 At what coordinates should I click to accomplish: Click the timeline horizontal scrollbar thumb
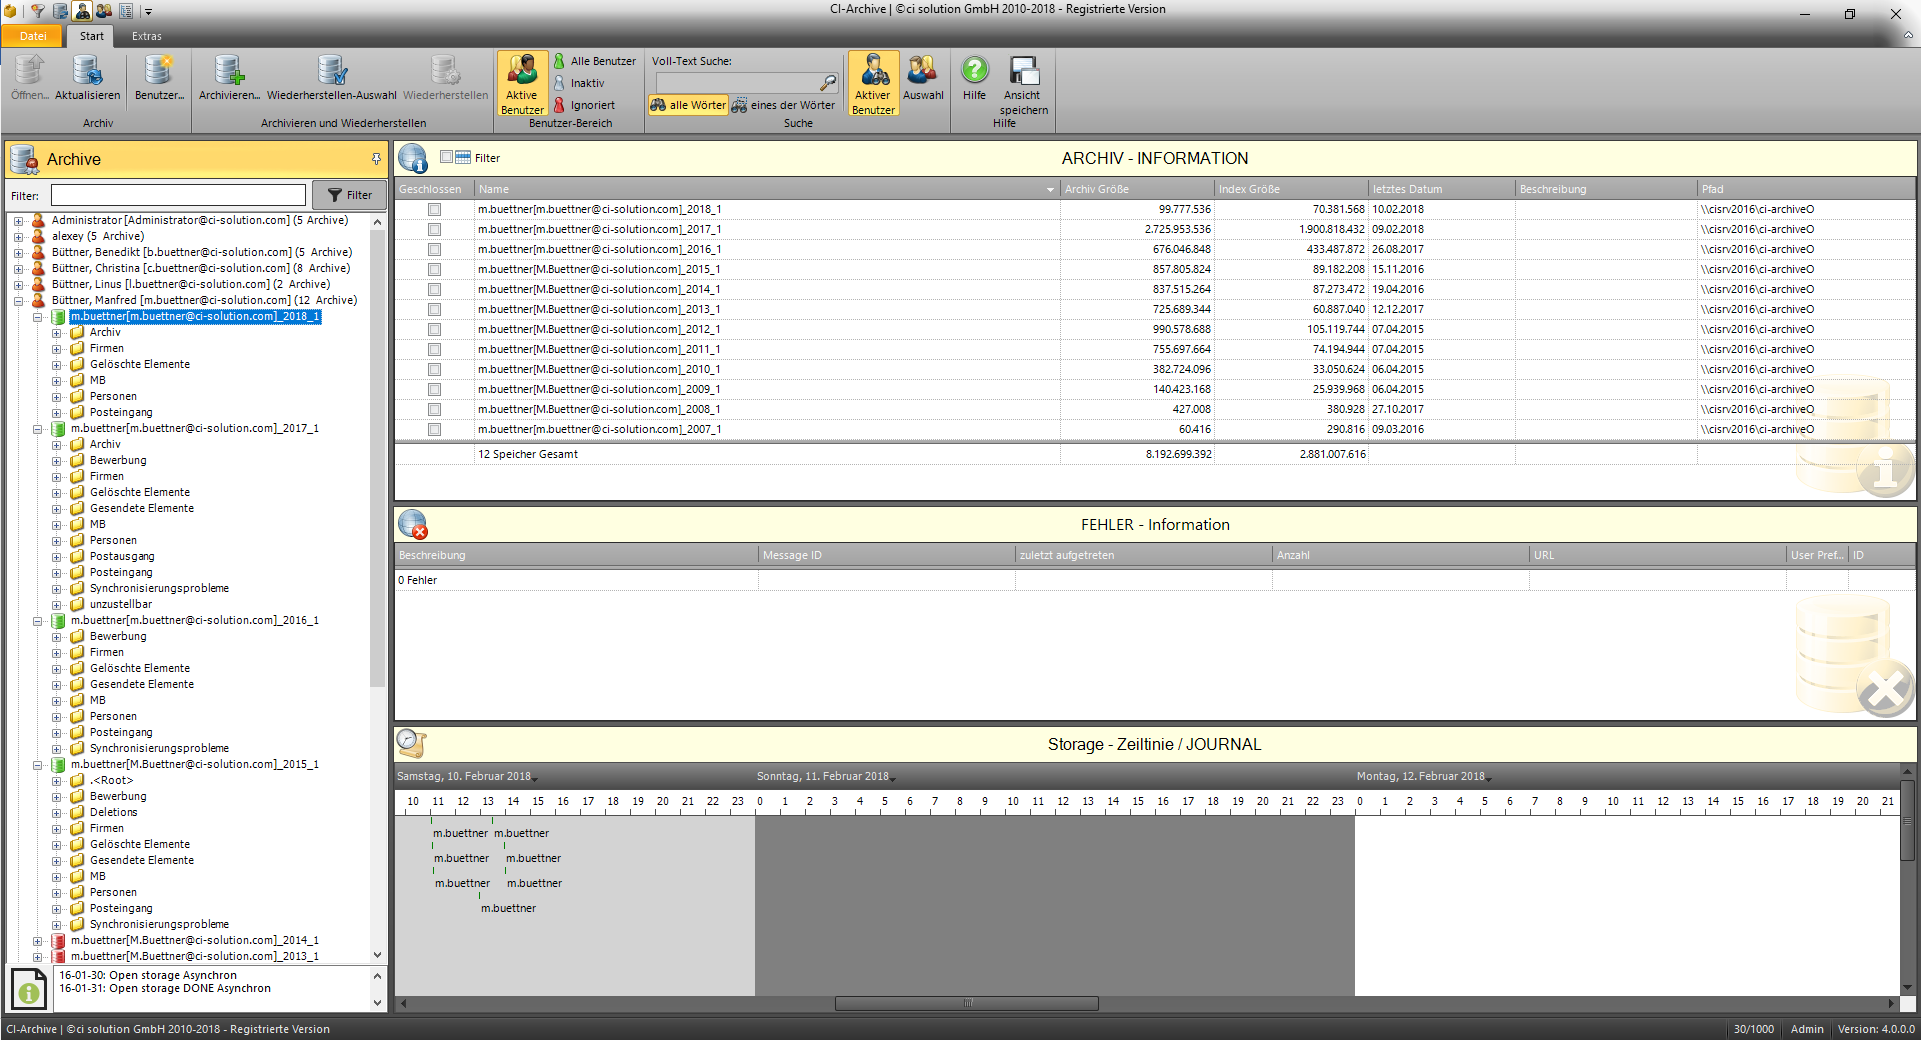(x=966, y=1003)
